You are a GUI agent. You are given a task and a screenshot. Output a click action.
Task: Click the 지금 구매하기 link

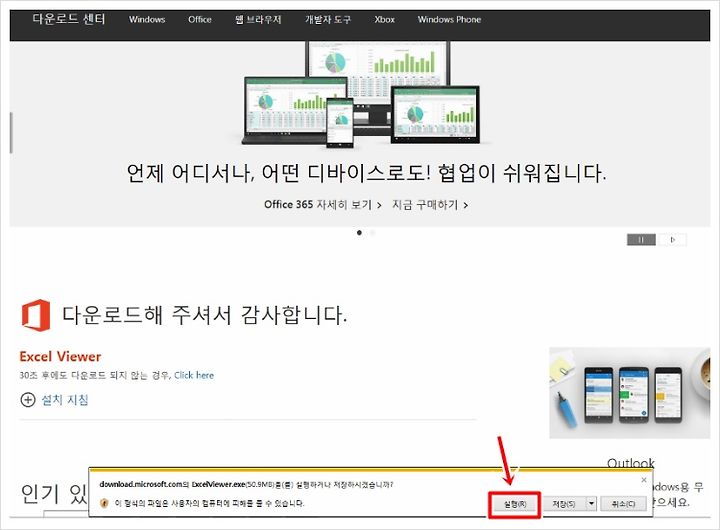430,204
